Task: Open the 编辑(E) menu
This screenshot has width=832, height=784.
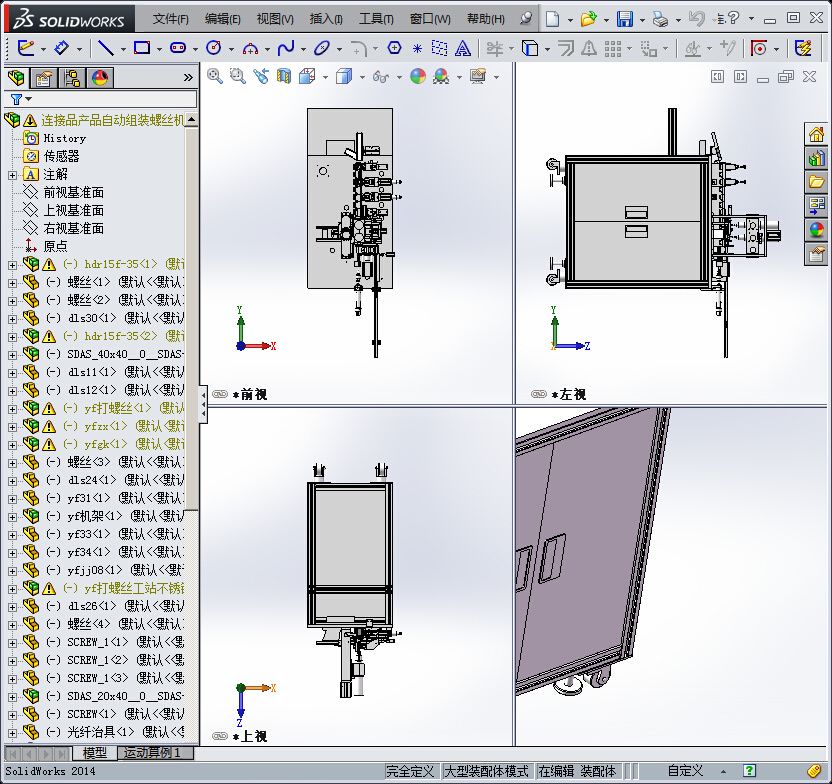Action: tap(222, 19)
